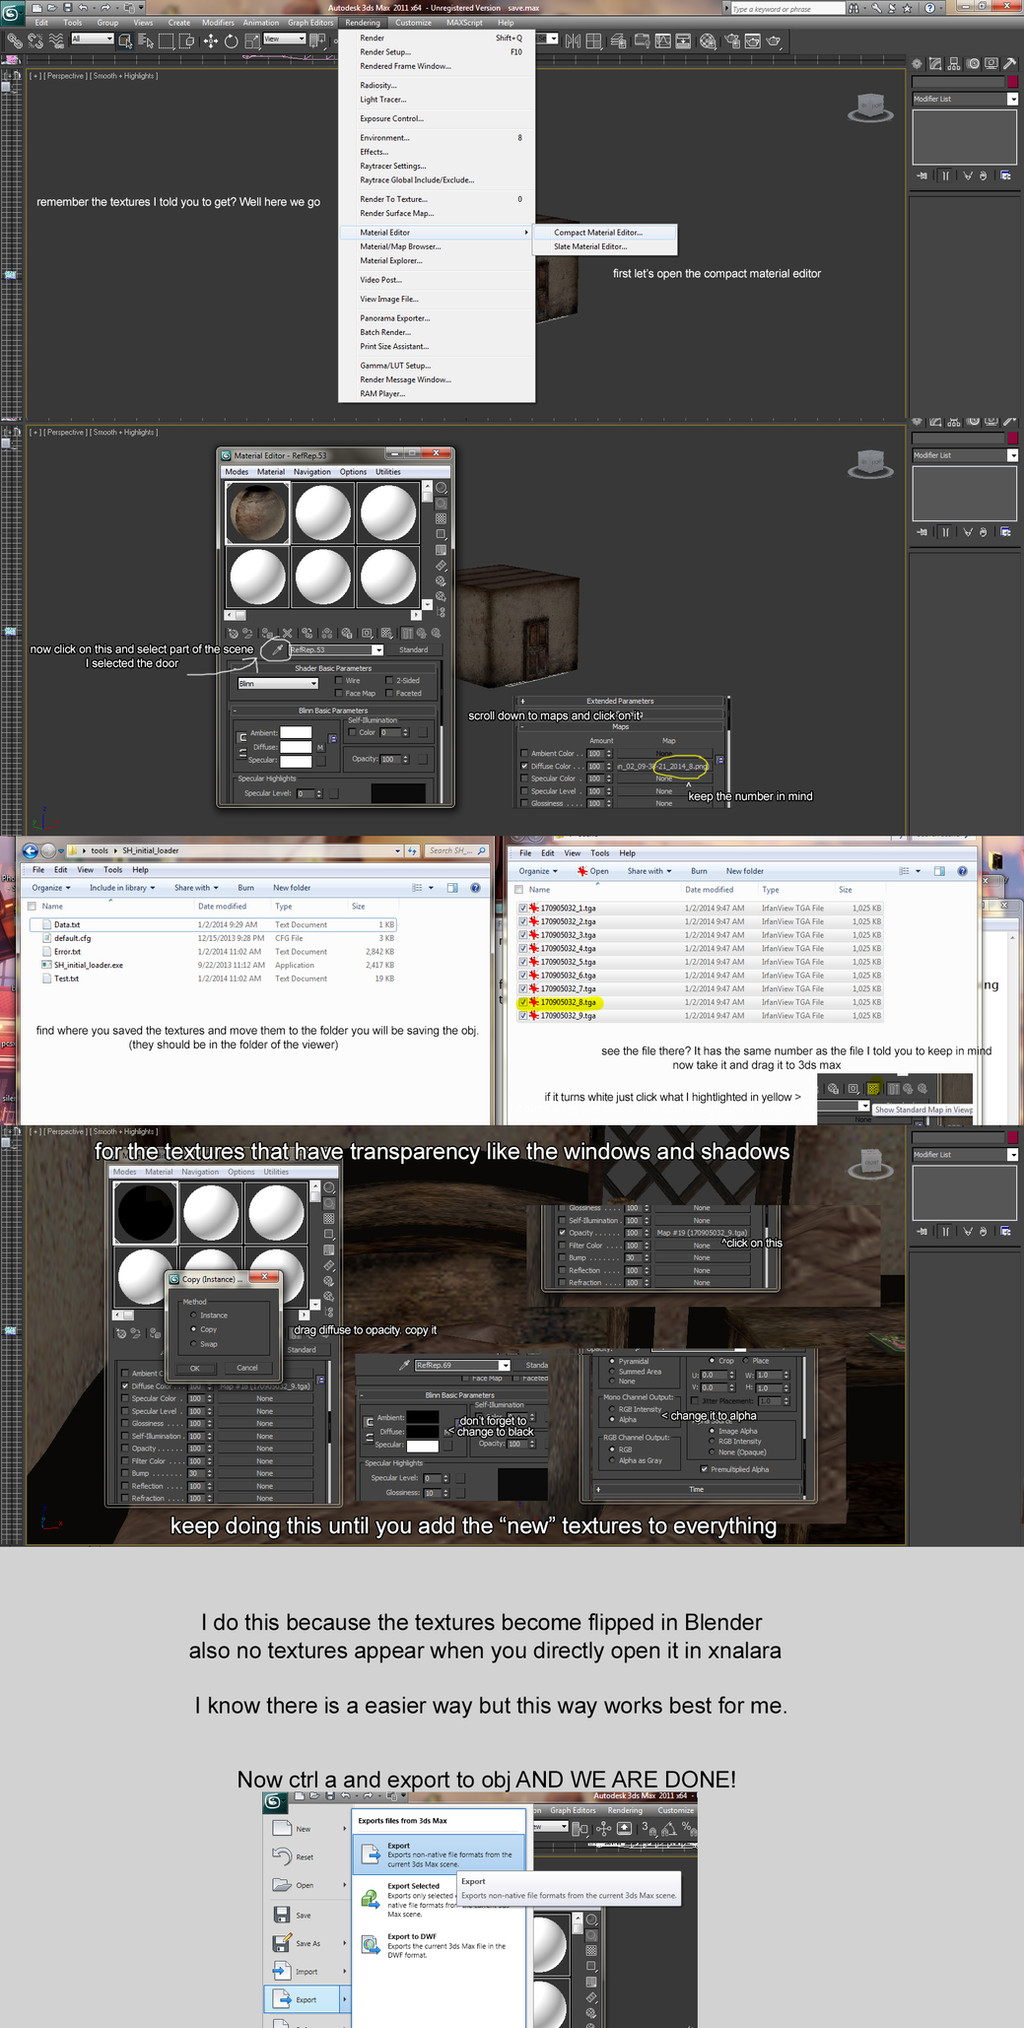Click the brown textured material sample sphere
The image size is (1024, 2028).
[x=258, y=513]
